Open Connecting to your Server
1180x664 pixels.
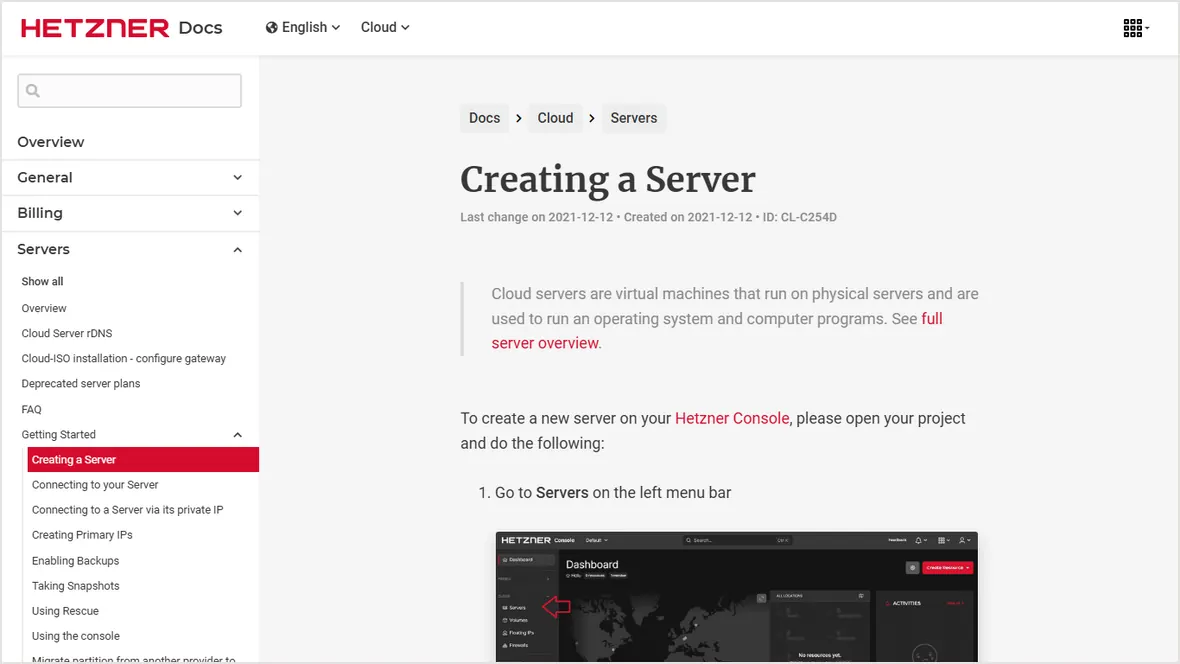[95, 485]
